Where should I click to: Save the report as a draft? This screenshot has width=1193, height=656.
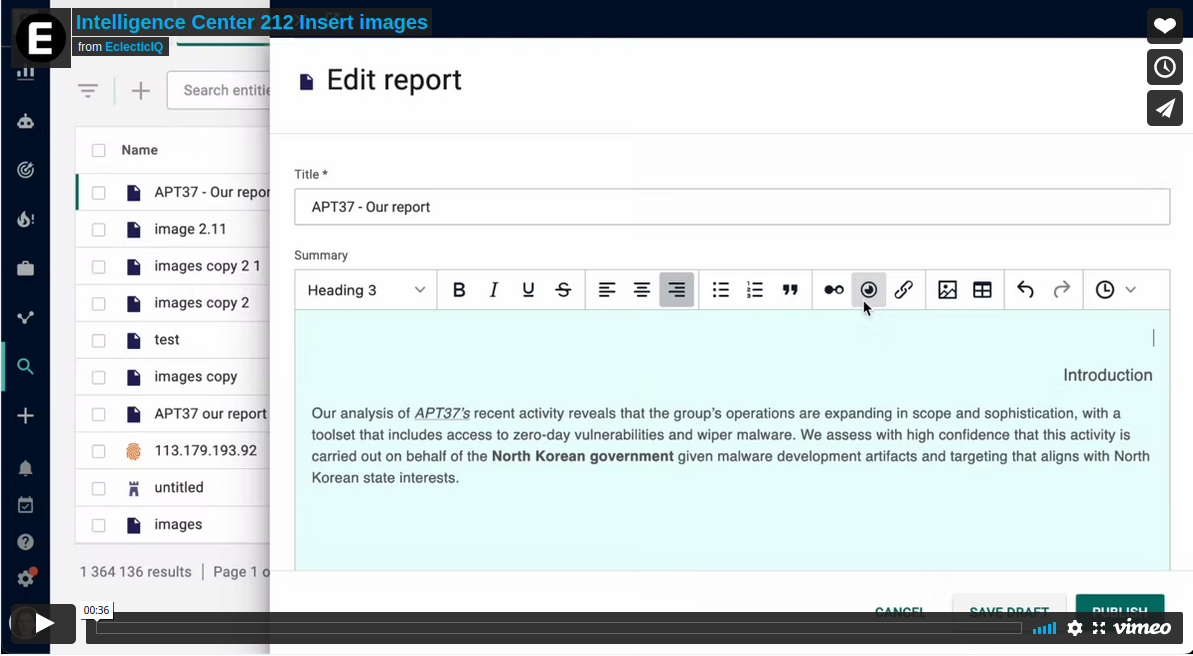pyautogui.click(x=1008, y=611)
